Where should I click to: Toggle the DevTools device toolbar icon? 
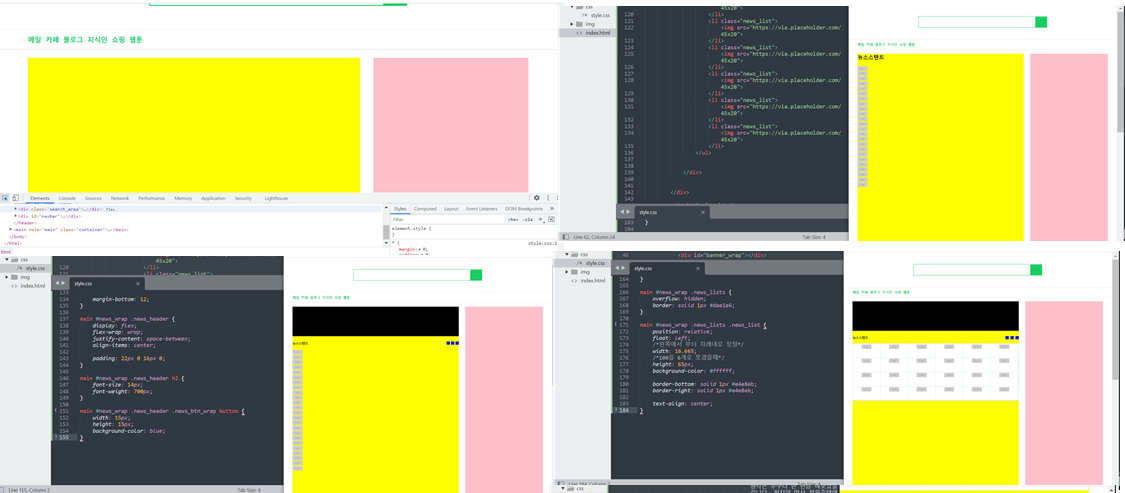[x=15, y=198]
